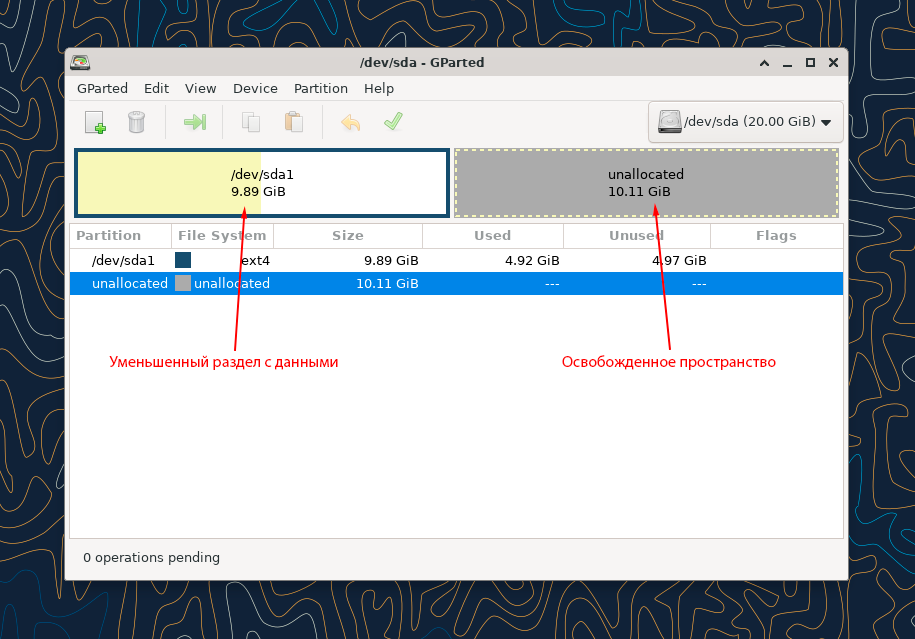Viewport: 915px width, 639px height.
Task: Roll up the window with the up-arrow button
Action: pos(764,63)
